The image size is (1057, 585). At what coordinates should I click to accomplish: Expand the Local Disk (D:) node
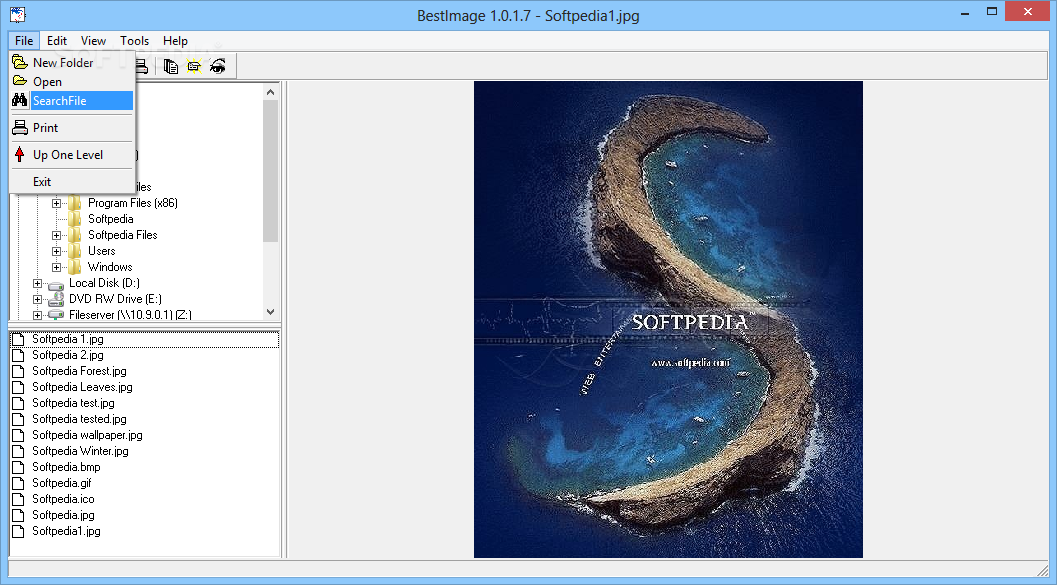click(38, 284)
